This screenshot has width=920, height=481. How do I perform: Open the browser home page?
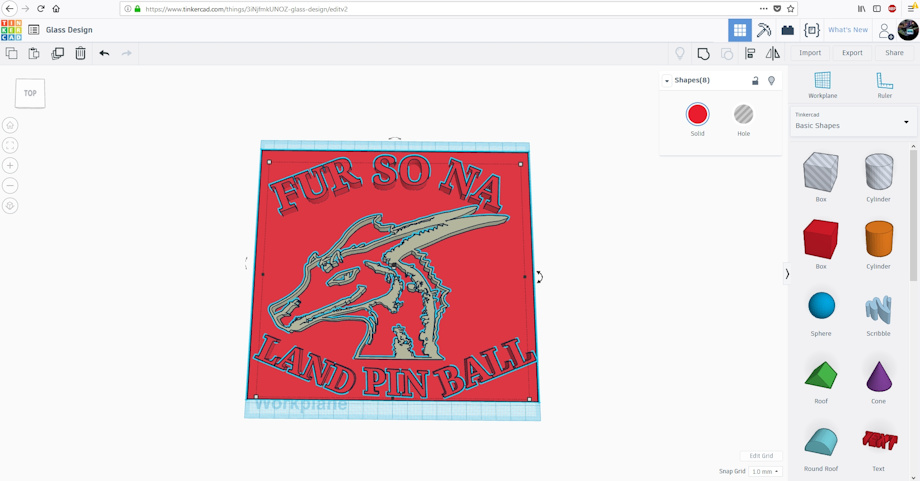point(56,9)
